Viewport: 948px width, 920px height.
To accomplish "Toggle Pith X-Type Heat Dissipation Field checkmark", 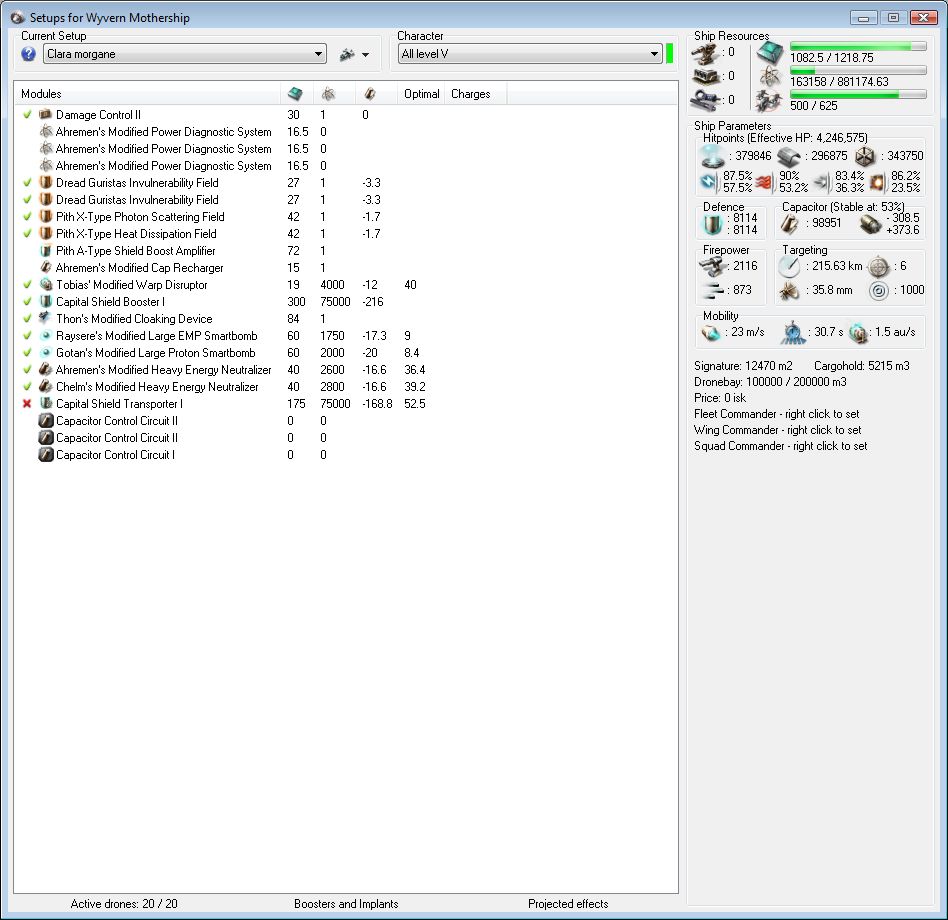I will pyautogui.click(x=27, y=233).
